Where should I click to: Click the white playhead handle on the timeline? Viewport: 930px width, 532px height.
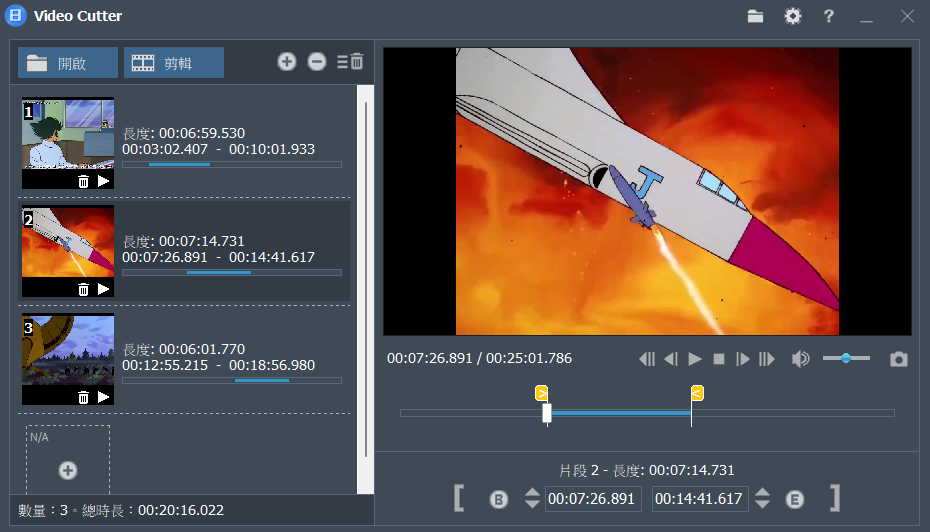click(547, 413)
